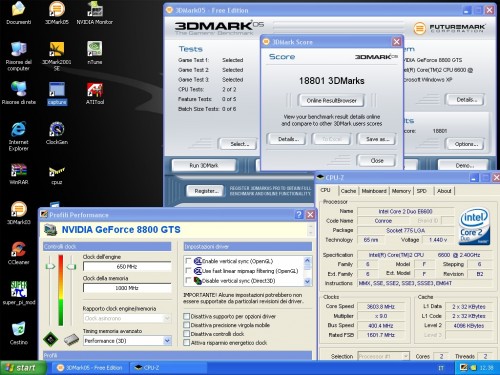Click the GPU chip icon in Profili Performance
The height and width of the screenshot is (375, 500).
click(x=50, y=340)
